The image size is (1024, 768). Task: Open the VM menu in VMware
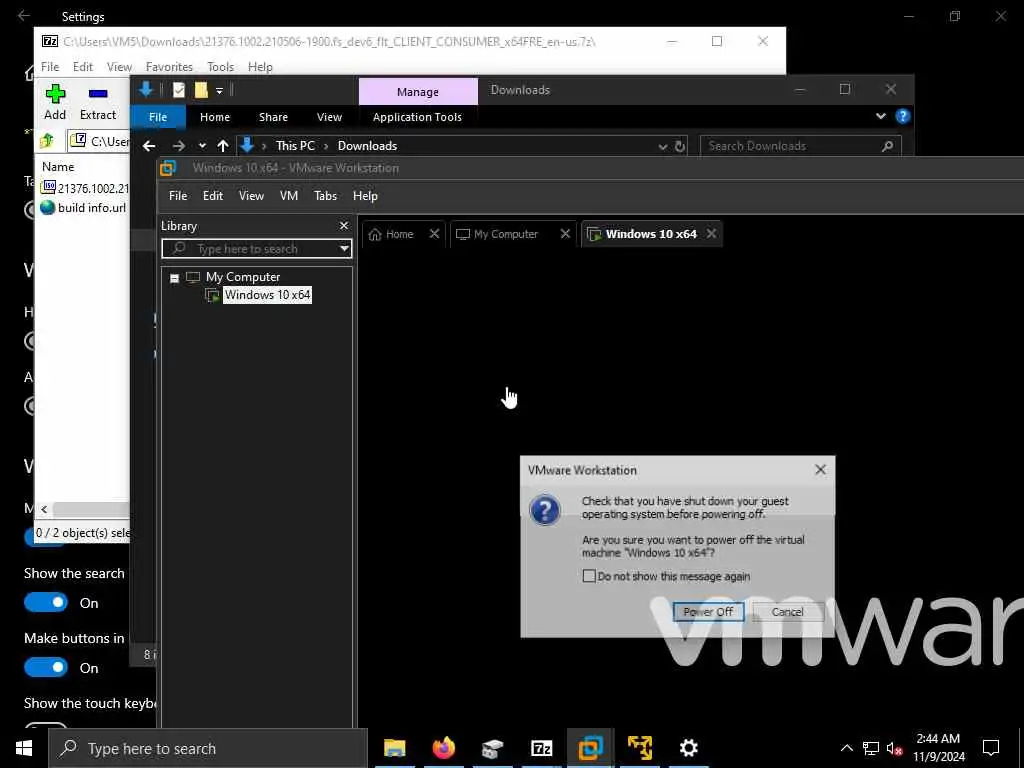(x=289, y=196)
